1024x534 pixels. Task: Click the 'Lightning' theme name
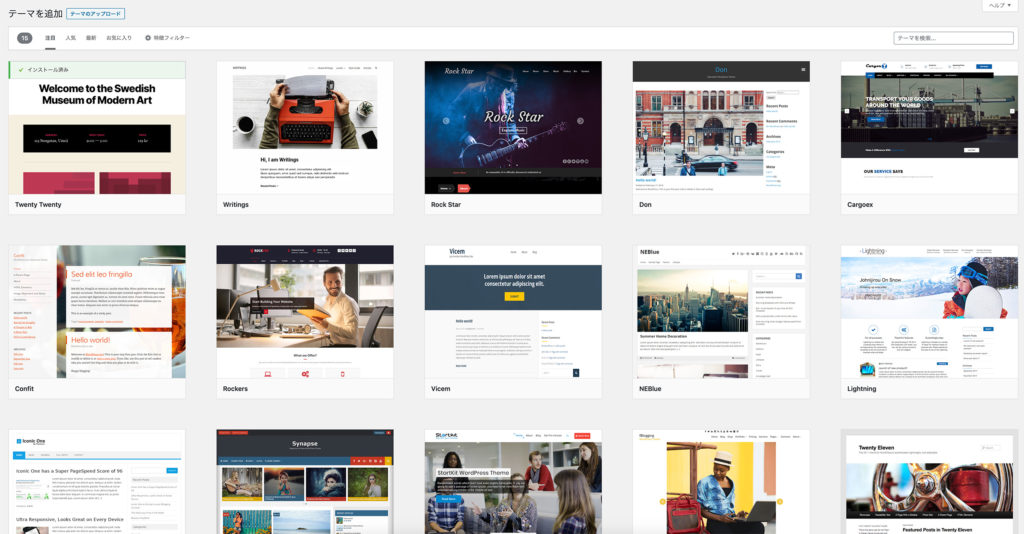point(861,388)
